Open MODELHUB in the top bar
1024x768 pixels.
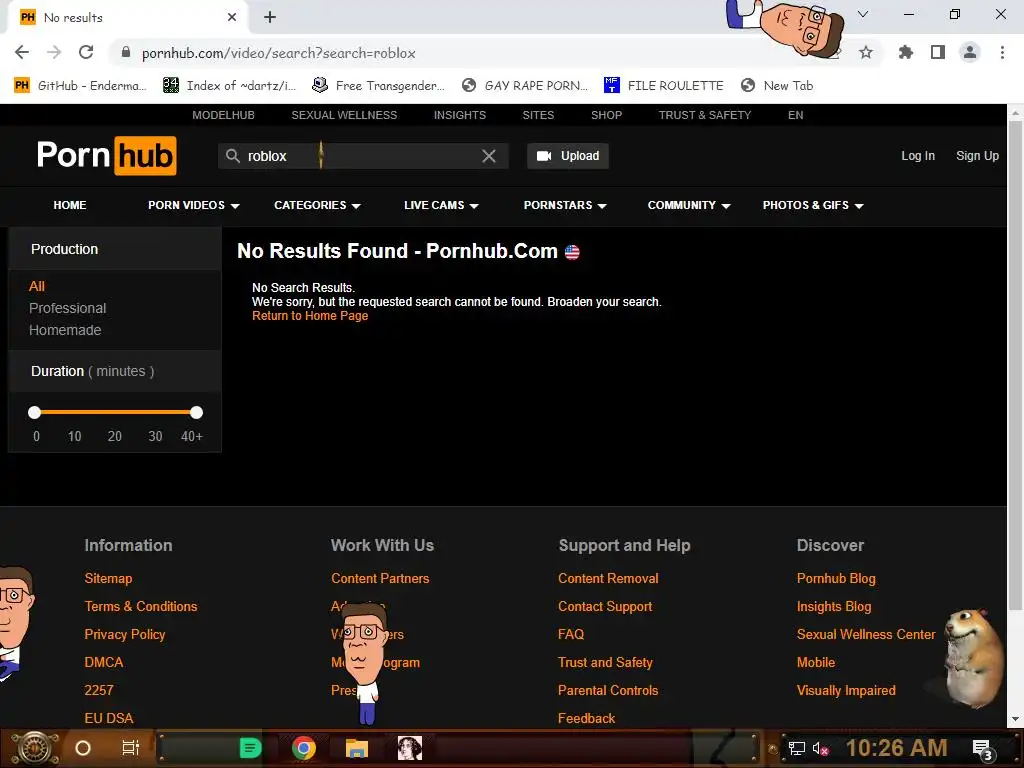(x=223, y=115)
